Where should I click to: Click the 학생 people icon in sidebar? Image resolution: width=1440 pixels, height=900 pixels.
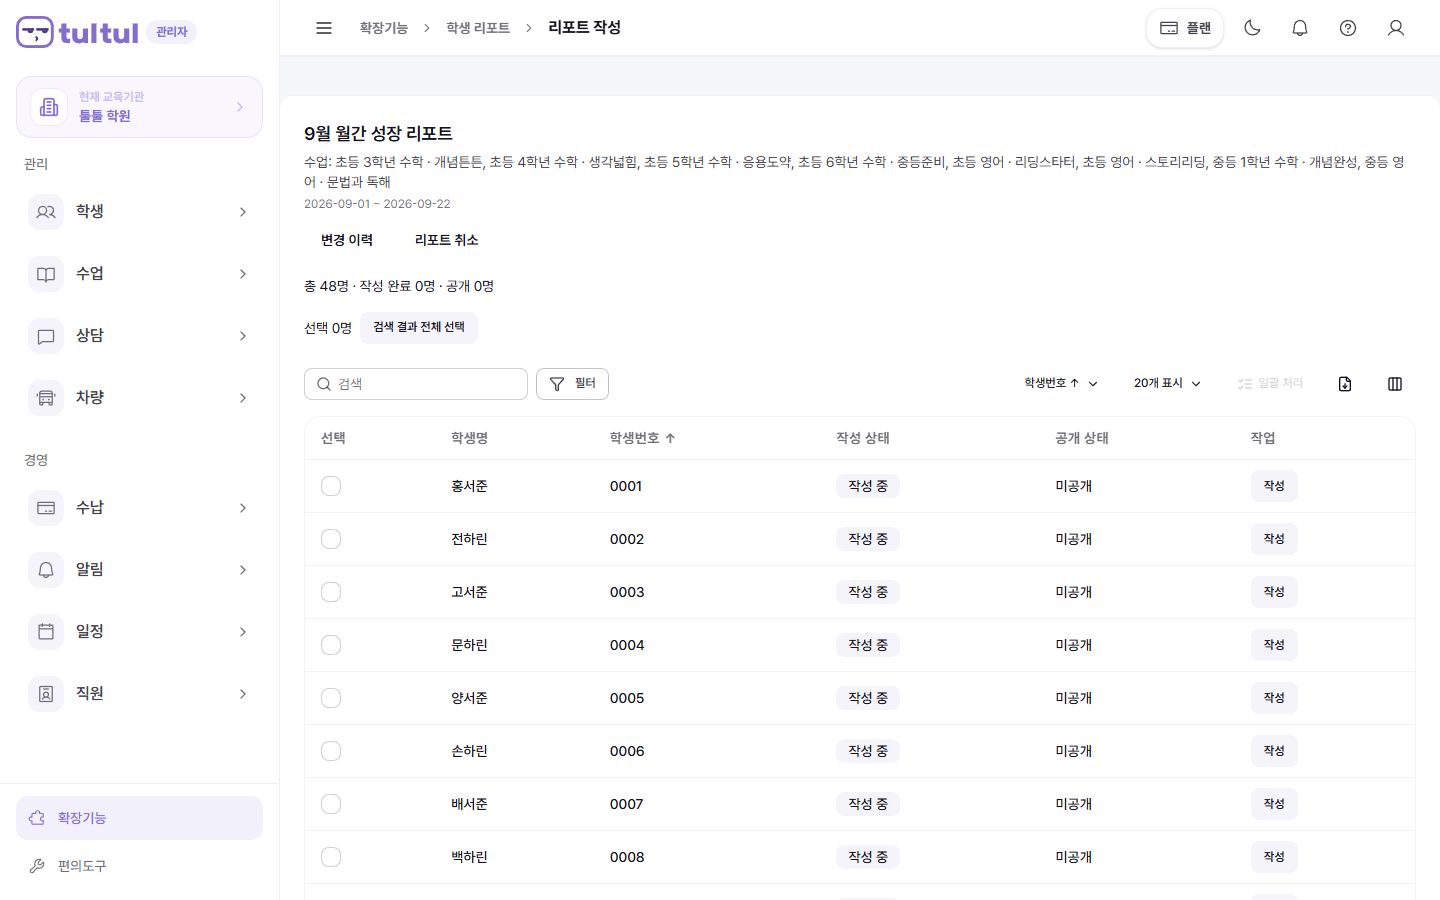[46, 212]
